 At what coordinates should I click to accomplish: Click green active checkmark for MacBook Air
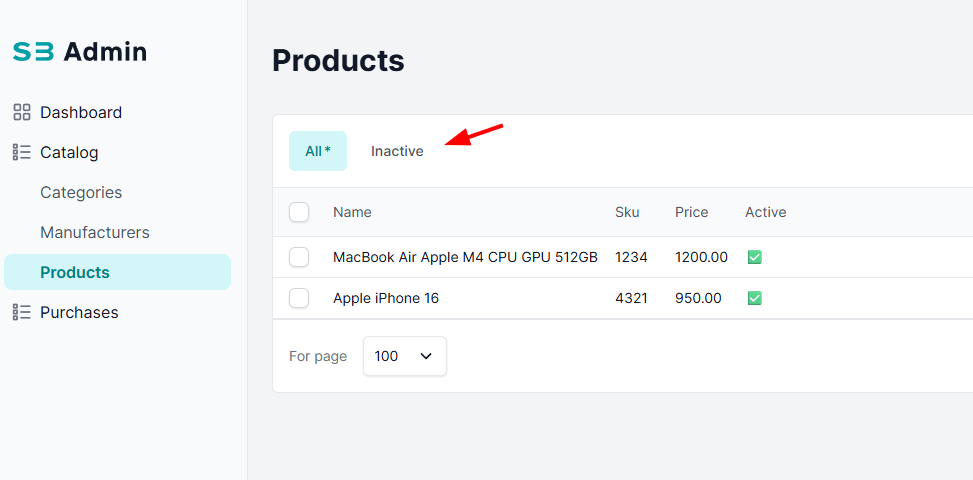(x=755, y=257)
